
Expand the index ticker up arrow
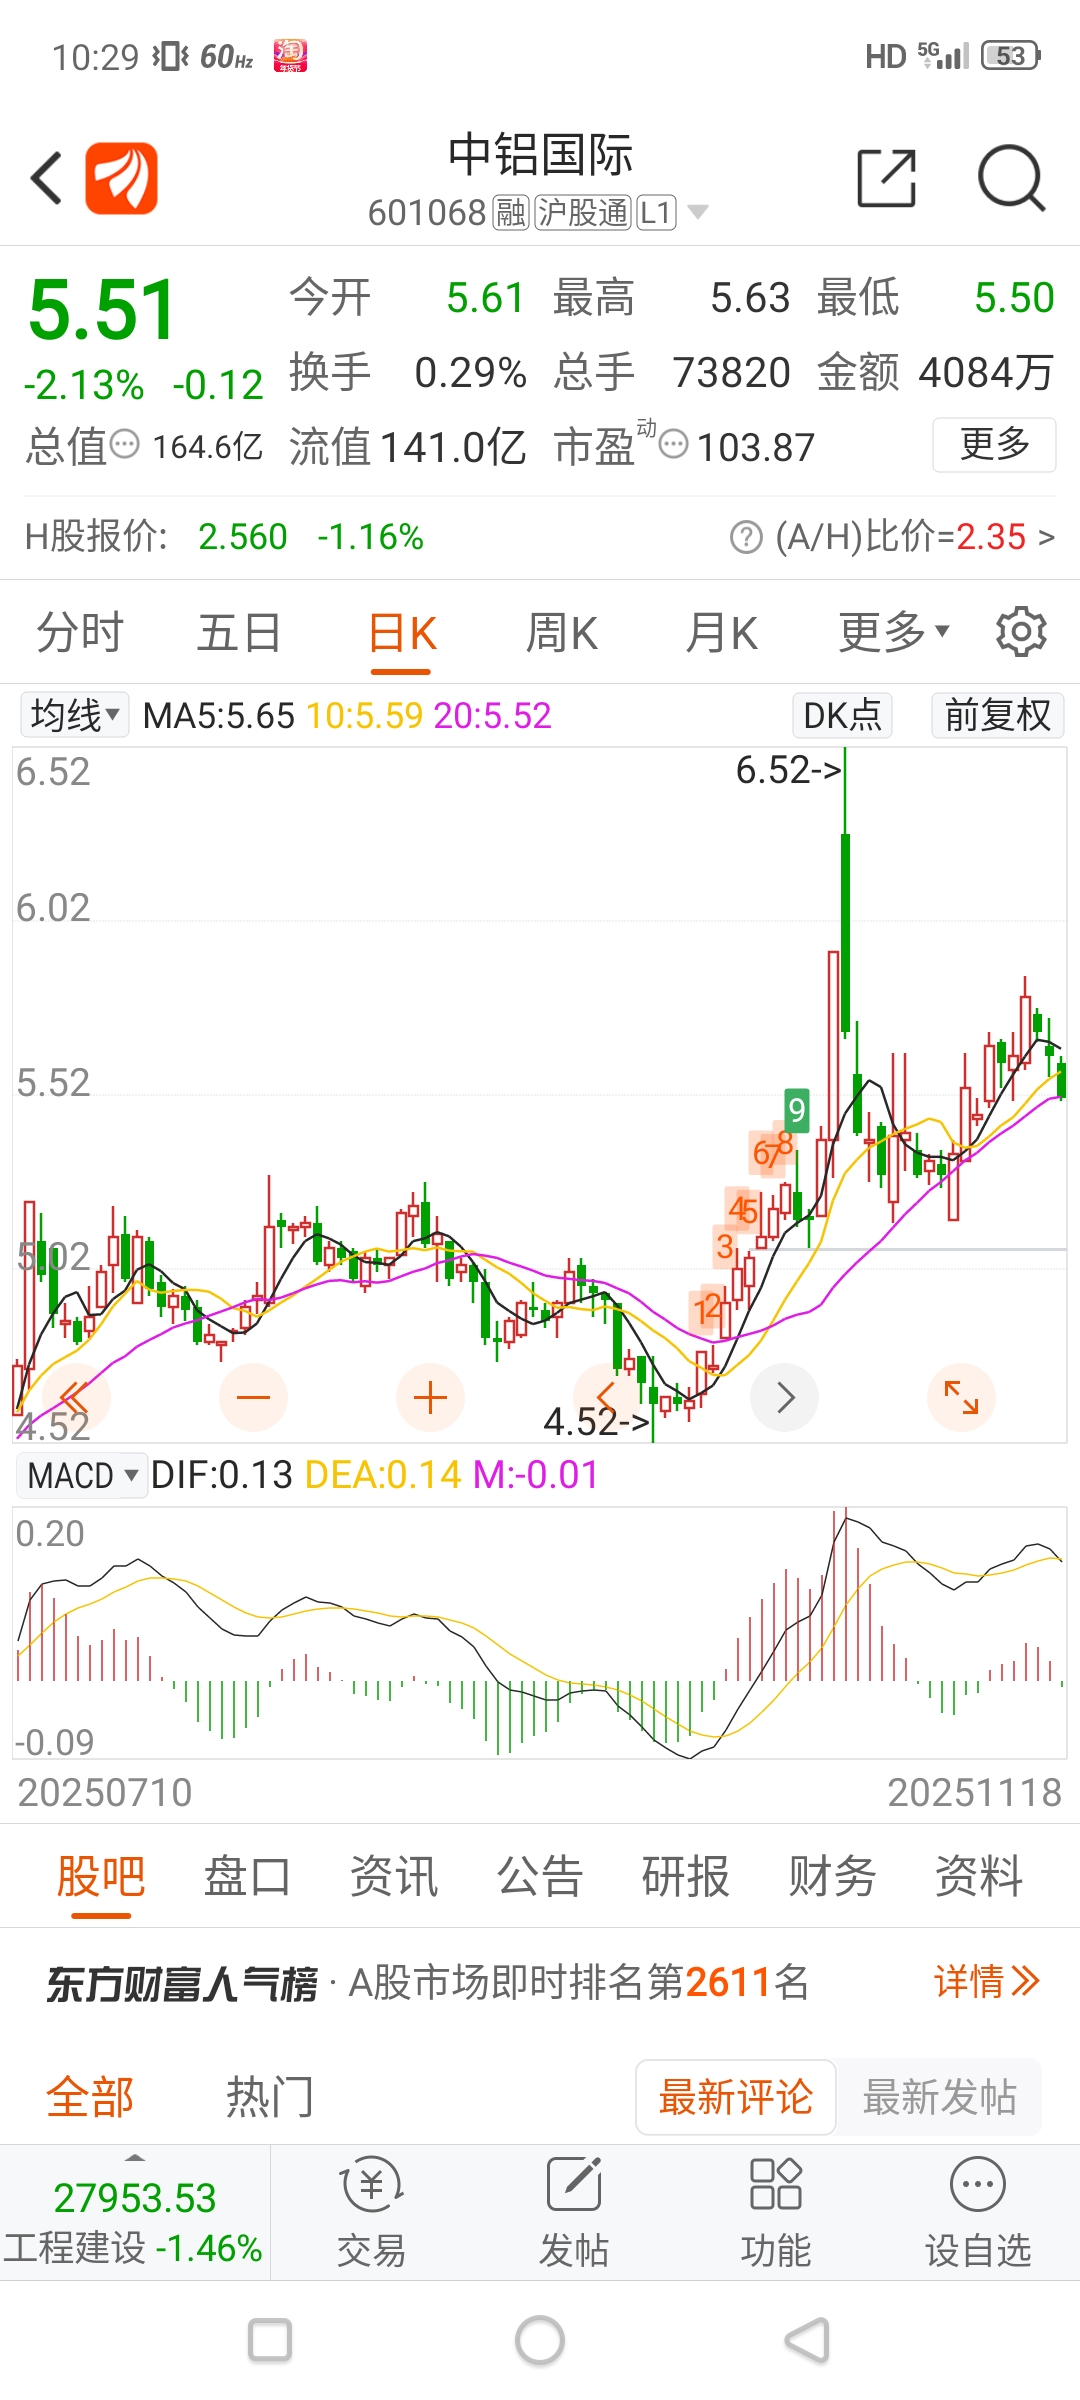pos(135,2158)
